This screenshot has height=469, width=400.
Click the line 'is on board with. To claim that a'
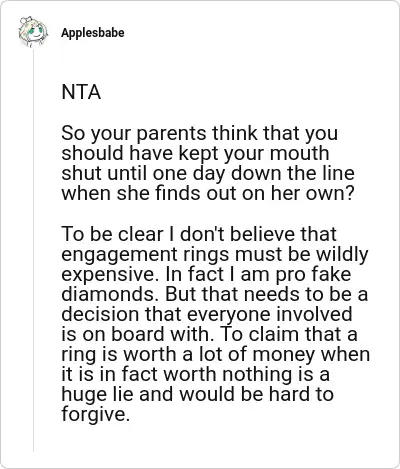209,334
